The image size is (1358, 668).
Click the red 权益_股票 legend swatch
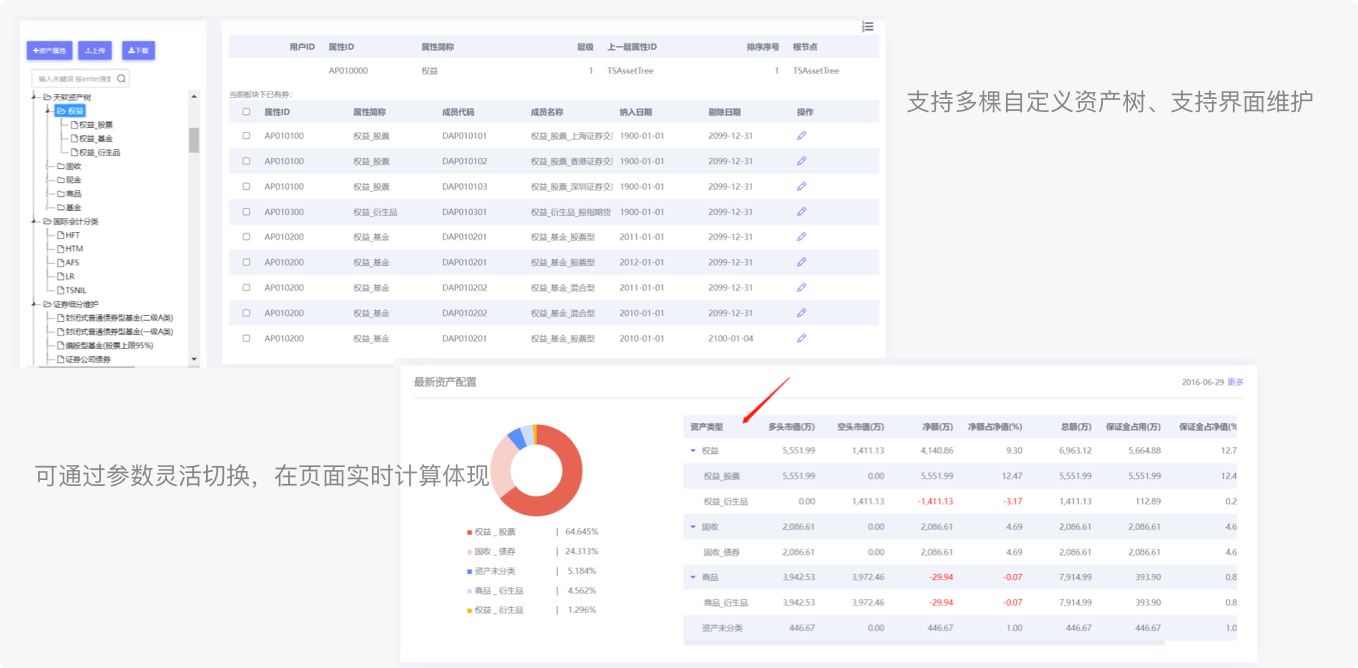(x=469, y=532)
